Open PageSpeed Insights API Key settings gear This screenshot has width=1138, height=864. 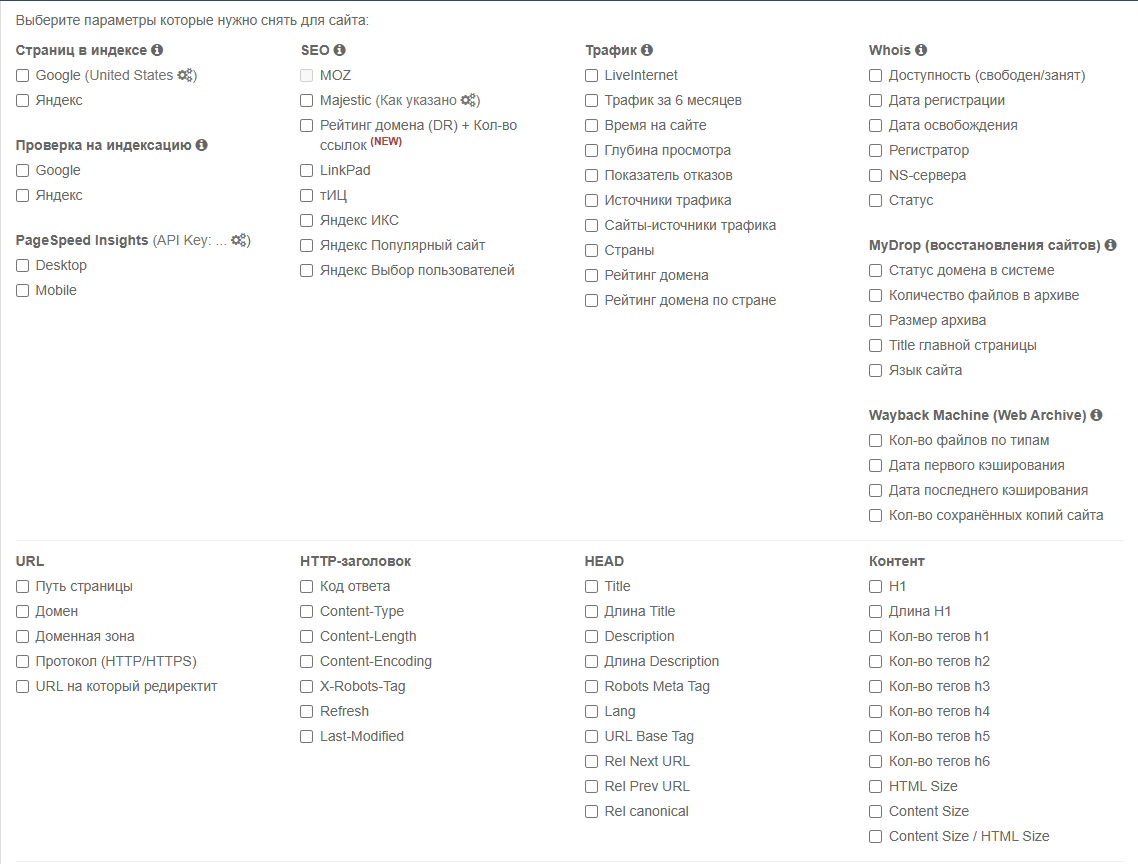coord(239,240)
